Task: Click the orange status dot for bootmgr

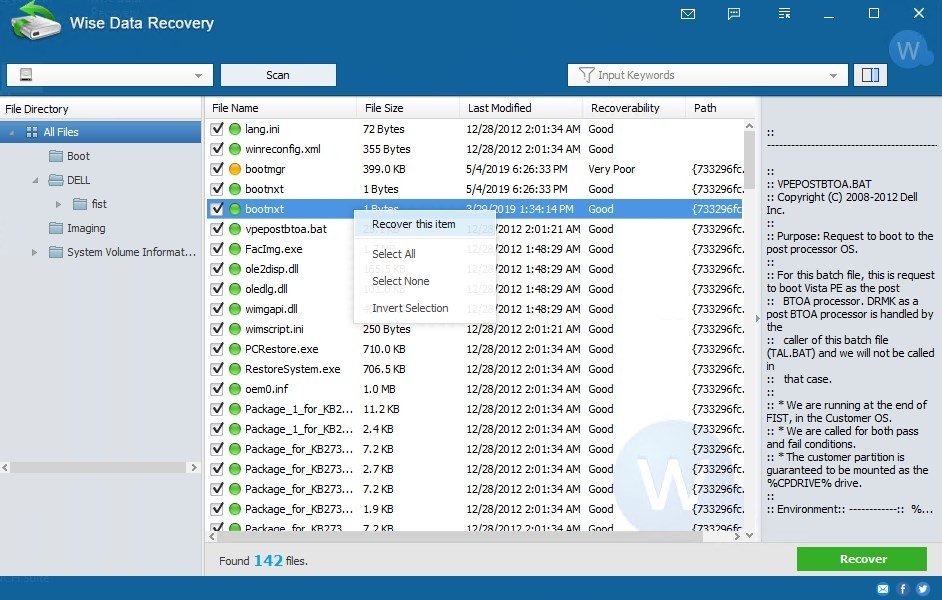Action: point(235,169)
